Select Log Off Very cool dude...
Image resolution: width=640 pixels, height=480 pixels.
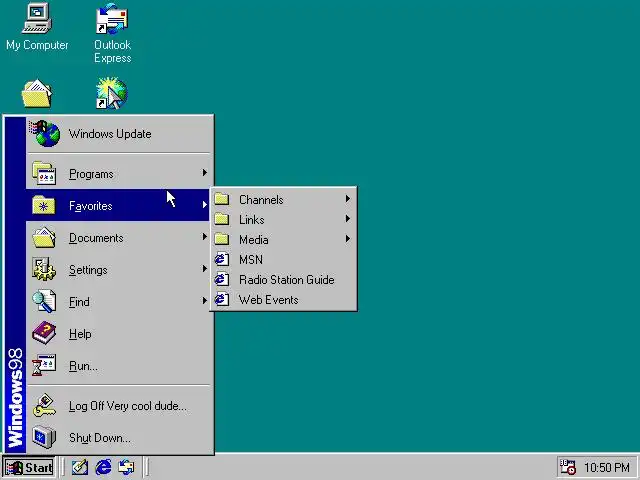pos(118,405)
